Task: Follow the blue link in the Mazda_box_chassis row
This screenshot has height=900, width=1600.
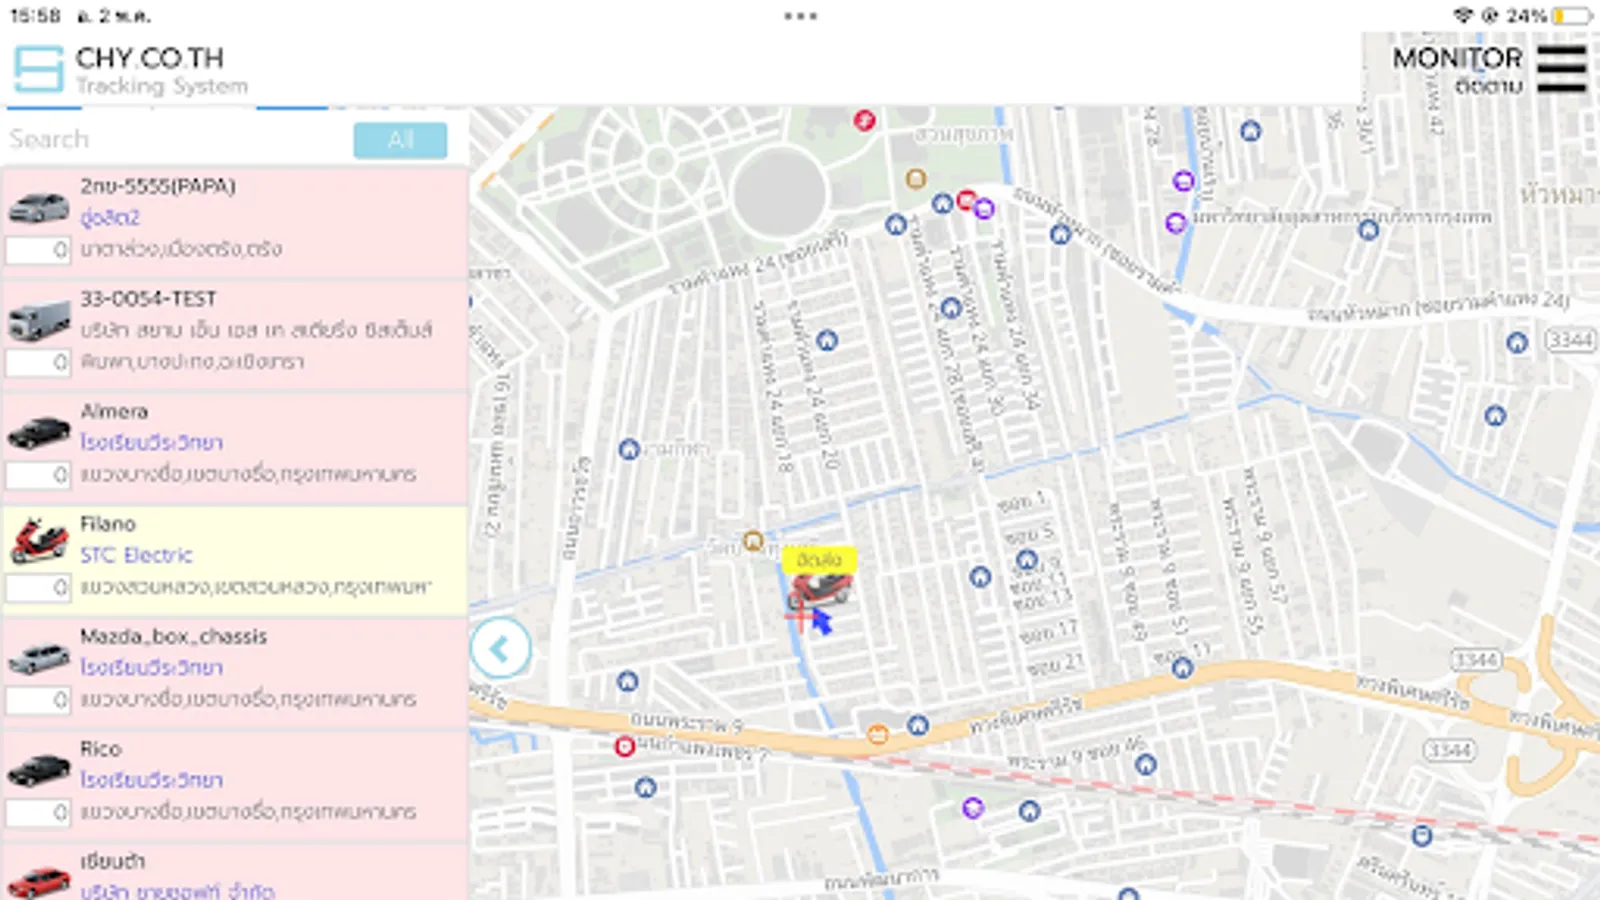Action: (151, 667)
